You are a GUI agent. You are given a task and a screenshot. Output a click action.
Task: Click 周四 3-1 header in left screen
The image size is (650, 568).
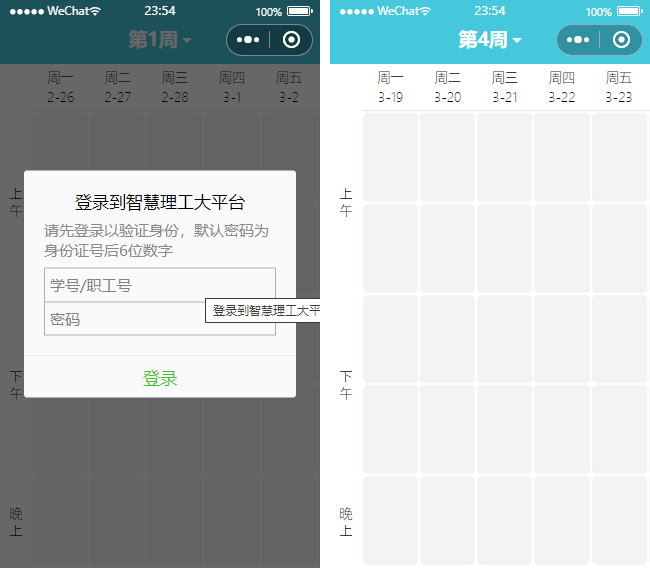(232, 87)
